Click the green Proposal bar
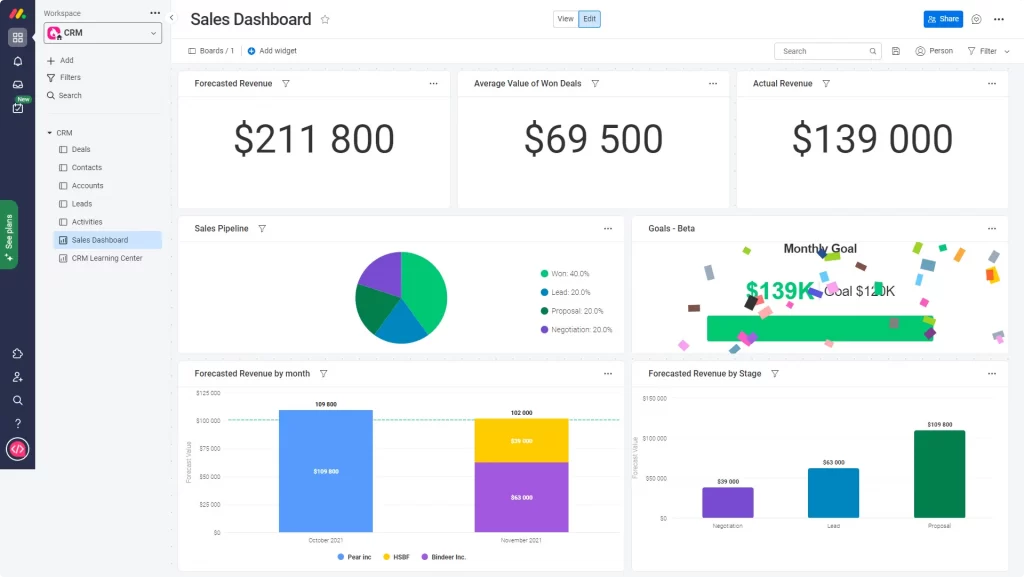The height and width of the screenshot is (577, 1024). pos(939,474)
